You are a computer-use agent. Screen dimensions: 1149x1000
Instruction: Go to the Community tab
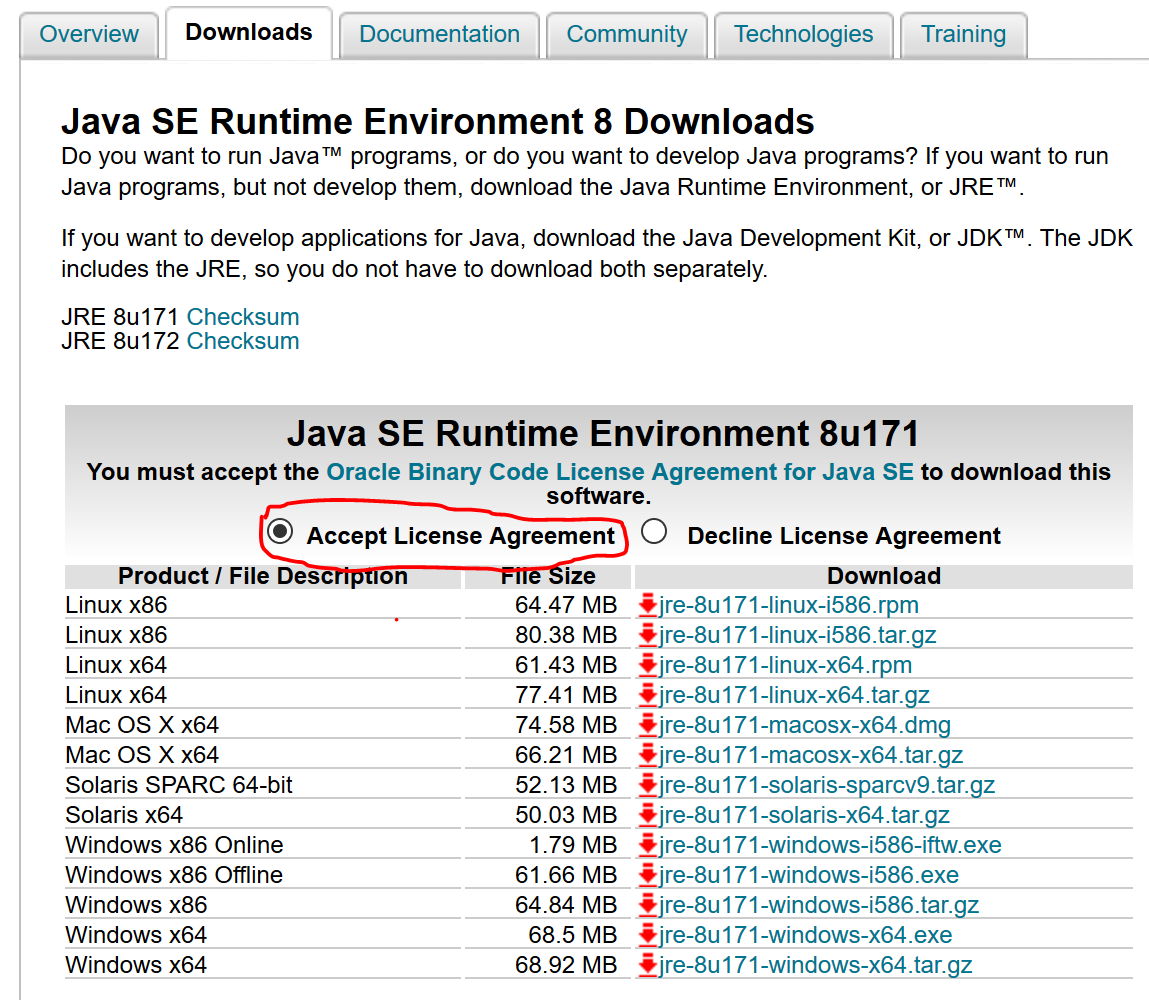[x=626, y=35]
